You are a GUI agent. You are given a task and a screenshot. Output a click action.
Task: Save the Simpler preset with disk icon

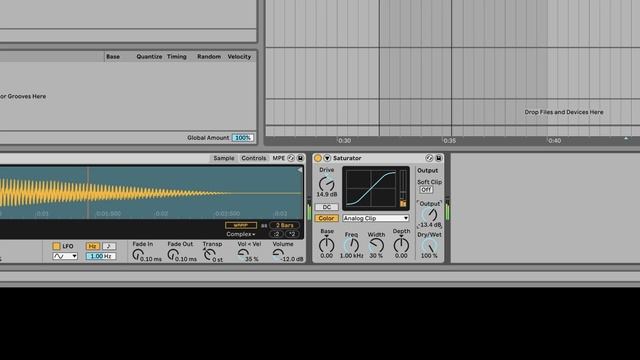[300, 158]
